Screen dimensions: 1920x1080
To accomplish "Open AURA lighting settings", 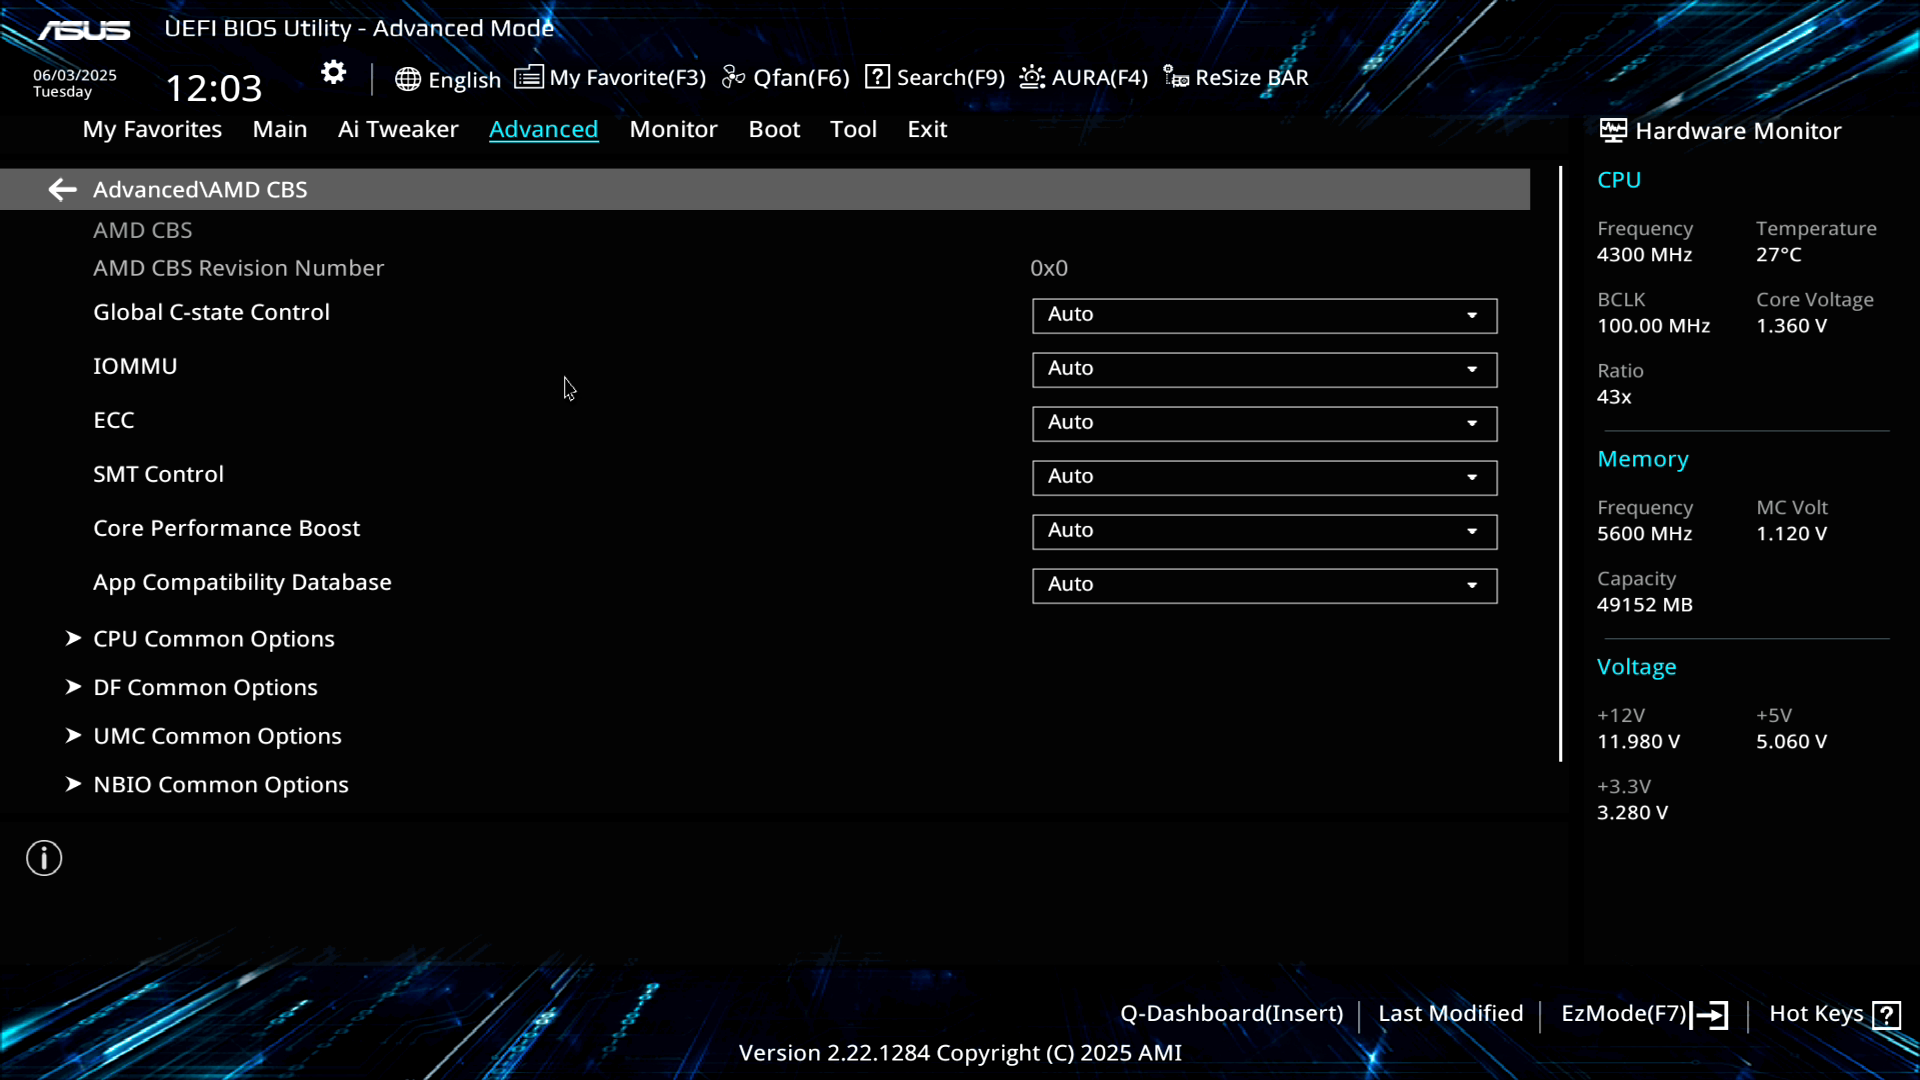I will coord(1084,78).
